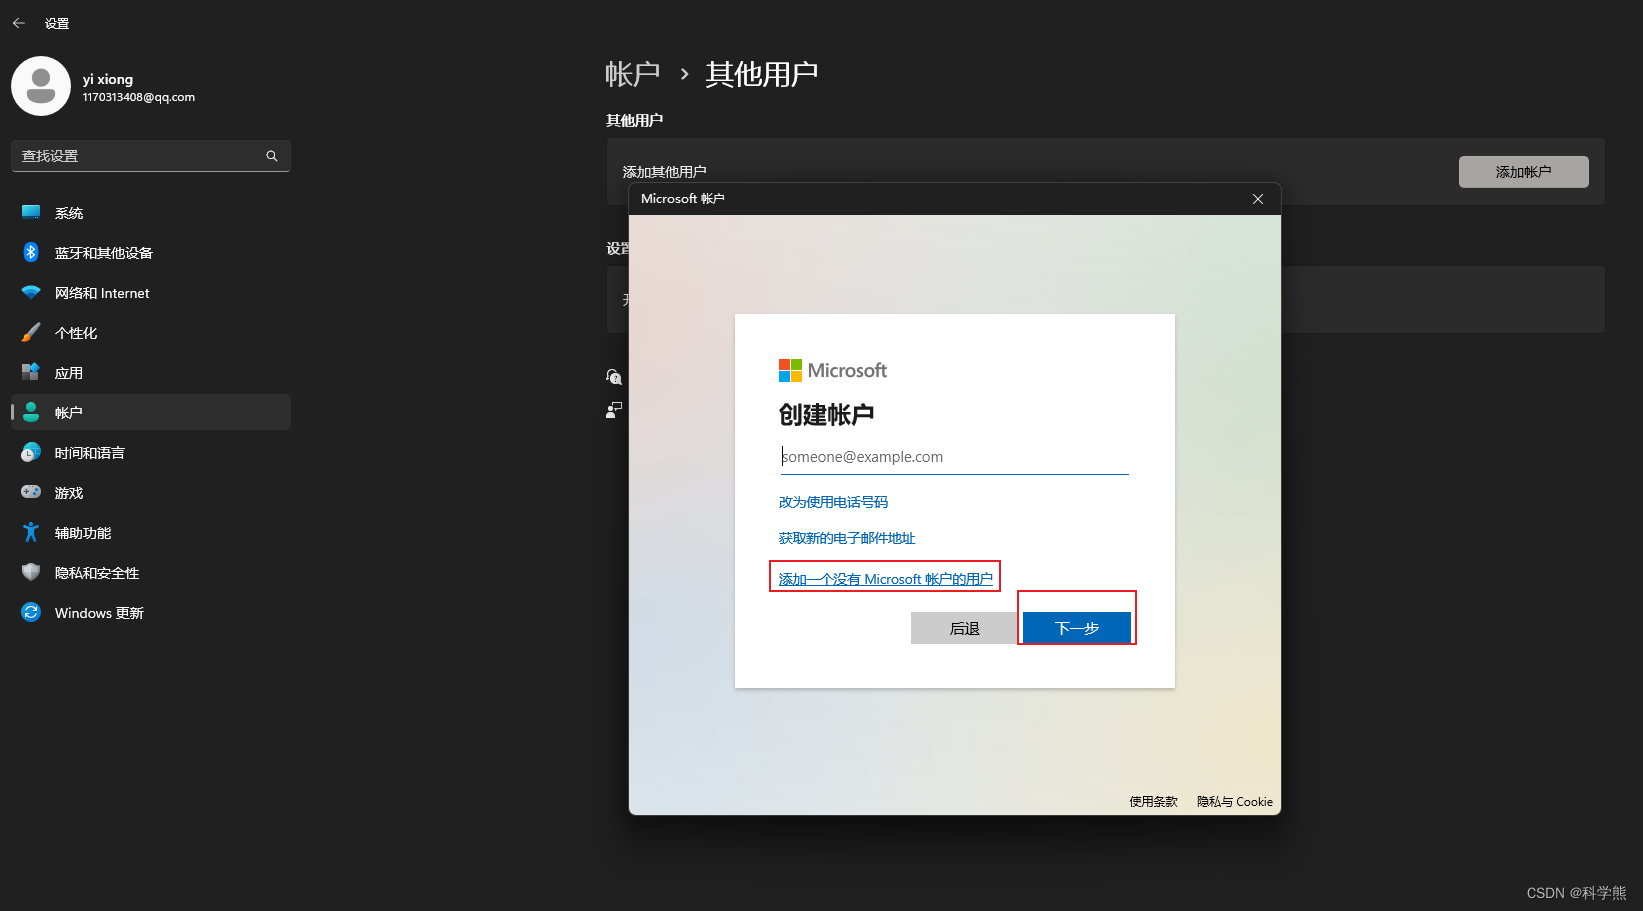Screen dimensions: 1643x911
Task: Click the 后退 button
Action: (x=965, y=628)
